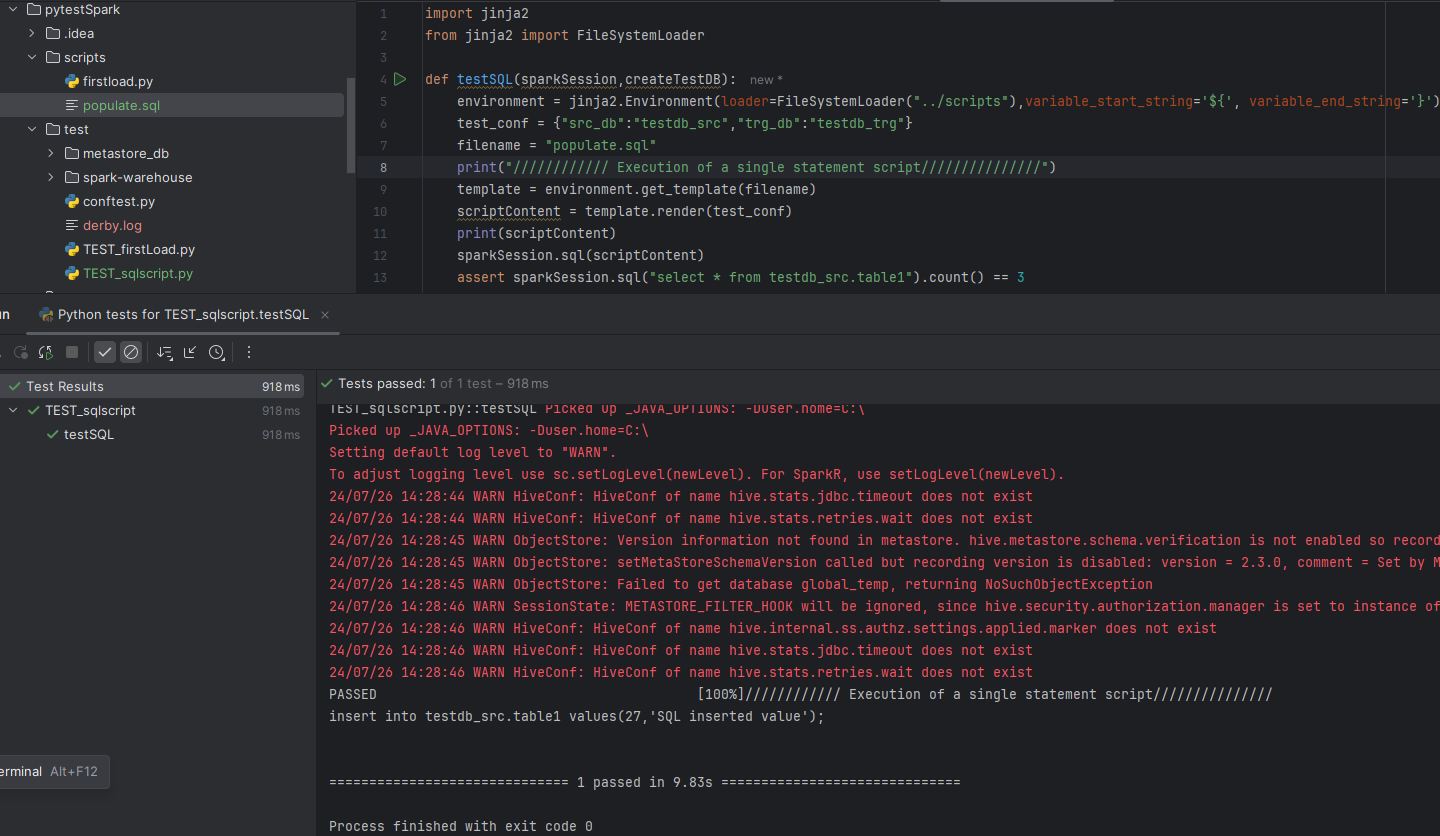The height and width of the screenshot is (836, 1440).
Task: Expand the metastore_db folder
Action: coord(51,153)
